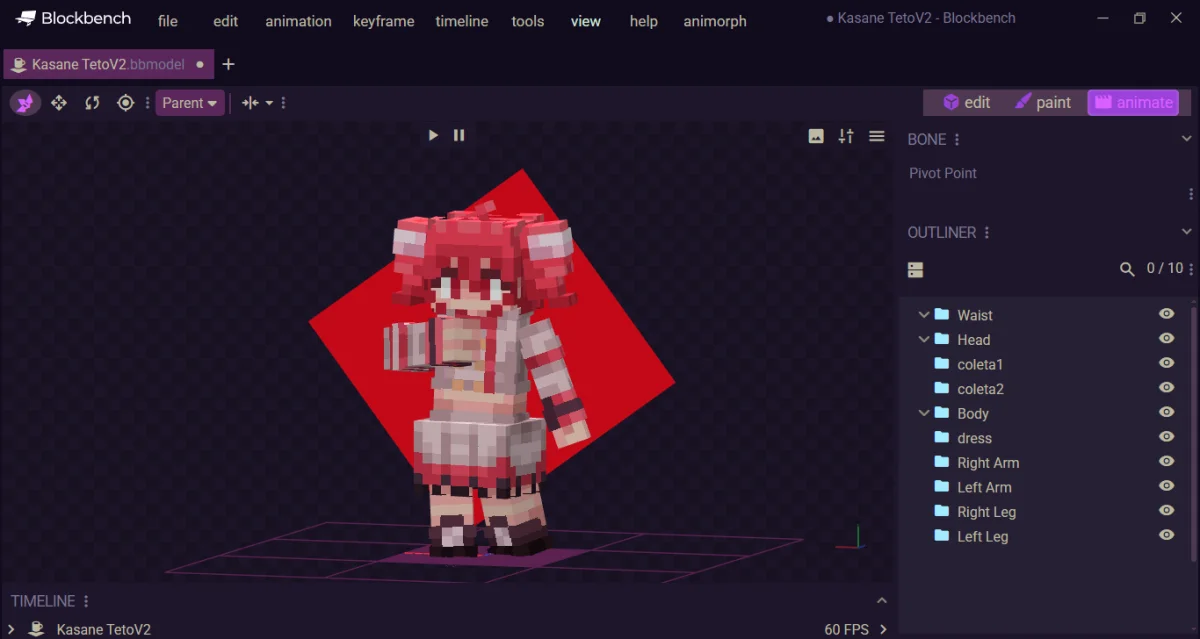Viewport: 1200px width, 639px height.
Task: Select the Left Leg bone
Action: tap(982, 537)
